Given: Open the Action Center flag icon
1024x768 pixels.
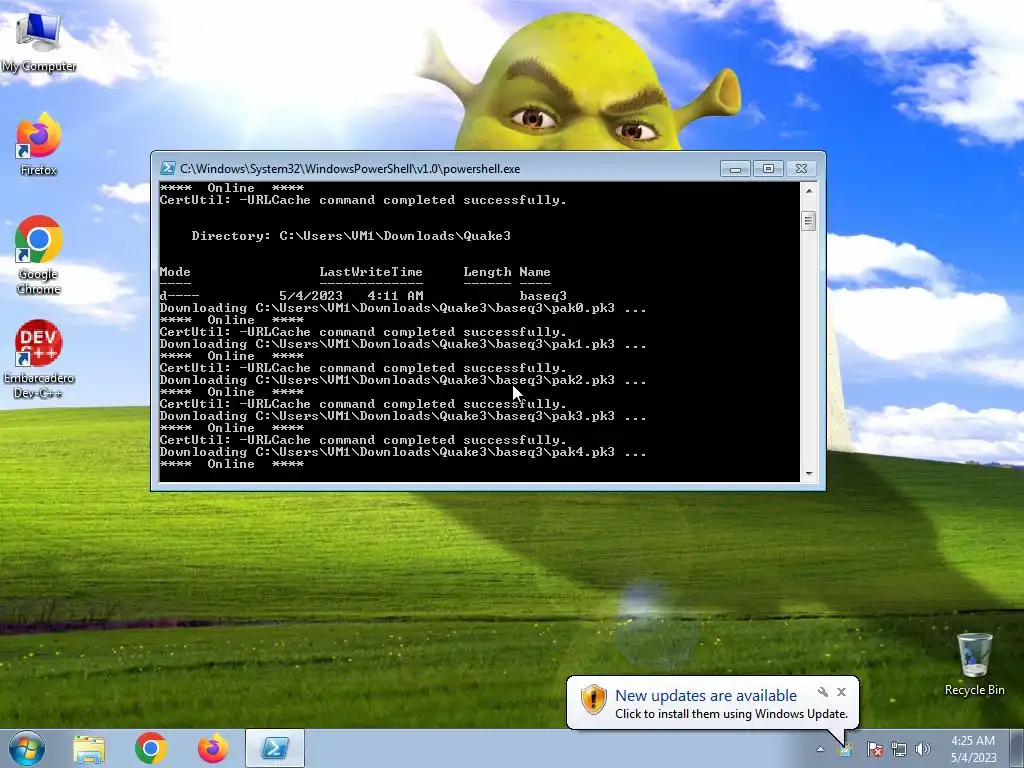Looking at the screenshot, I should click(x=874, y=749).
